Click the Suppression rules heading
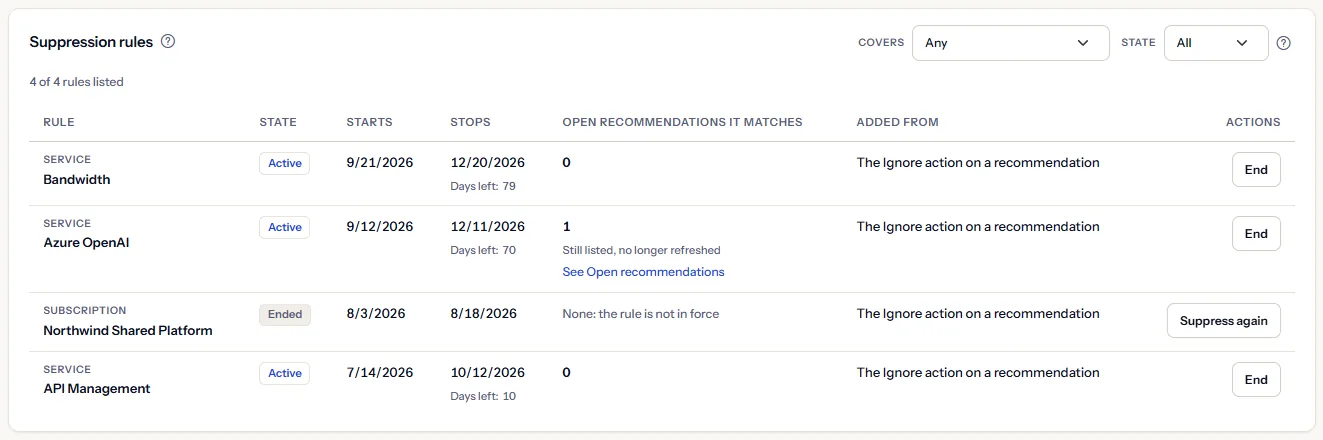Image resolution: width=1323 pixels, height=440 pixels. pyautogui.click(x=91, y=42)
